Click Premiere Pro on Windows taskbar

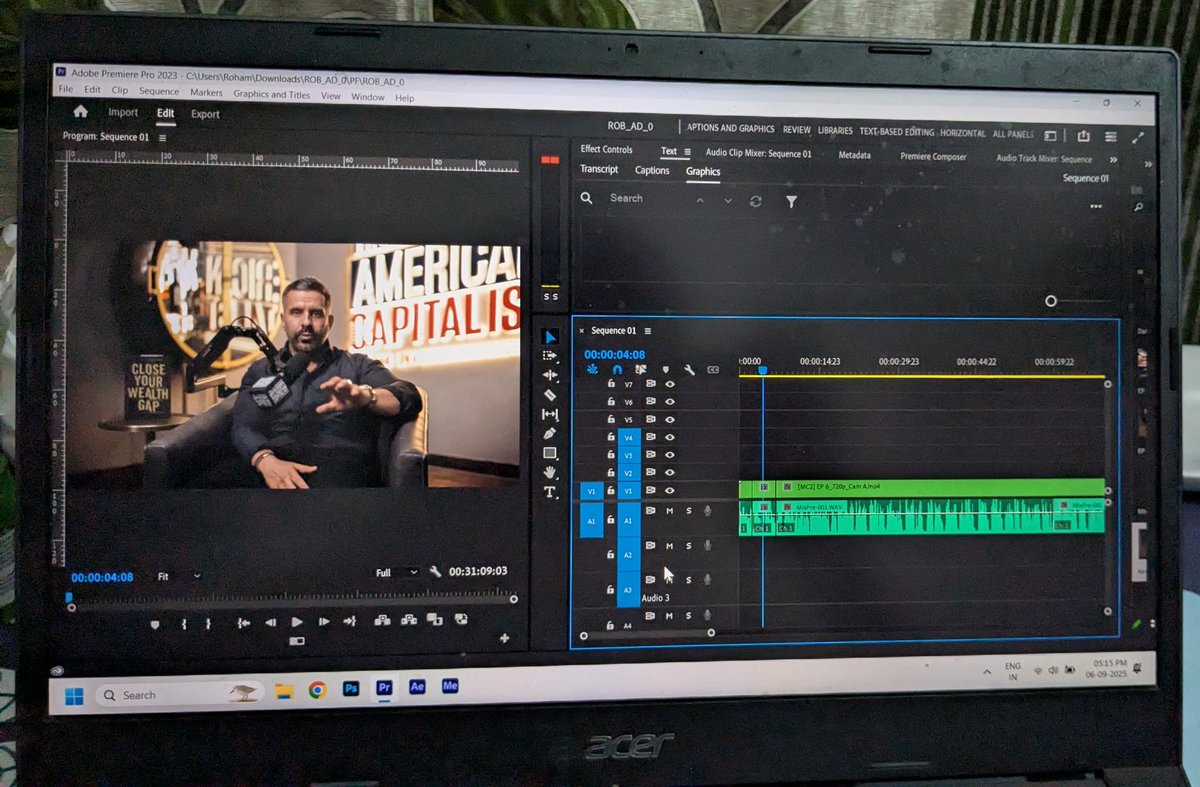pyautogui.click(x=384, y=688)
